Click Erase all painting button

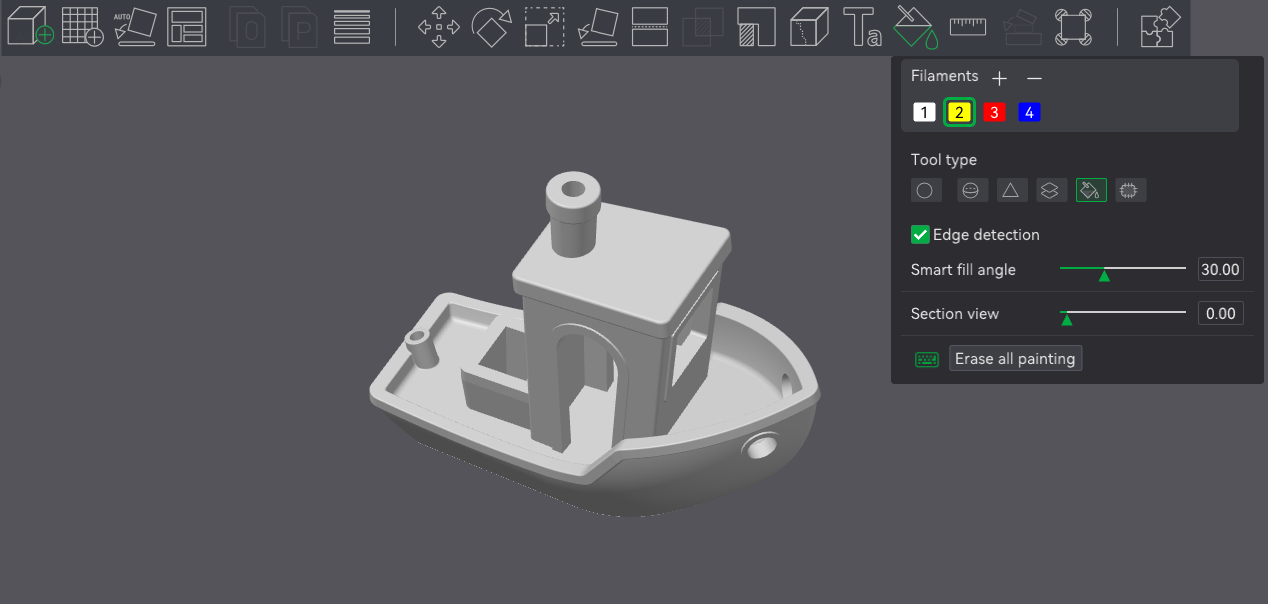click(x=1015, y=359)
